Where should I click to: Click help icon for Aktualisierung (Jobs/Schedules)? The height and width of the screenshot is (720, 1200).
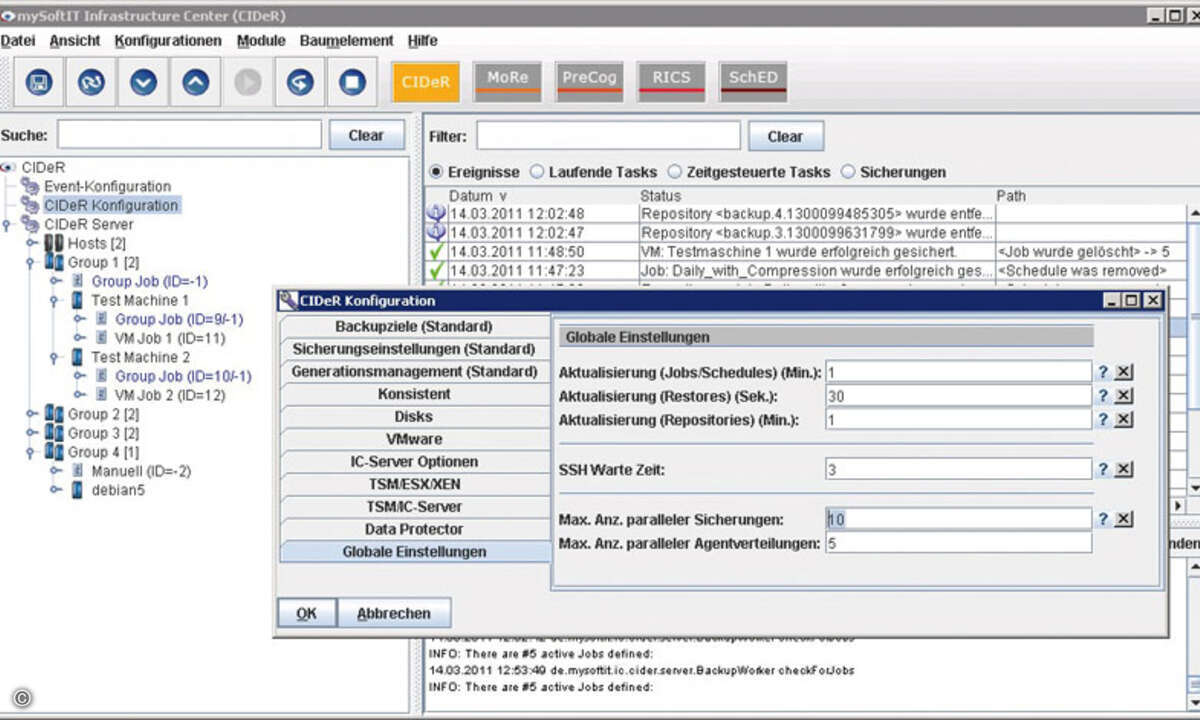(x=1103, y=372)
